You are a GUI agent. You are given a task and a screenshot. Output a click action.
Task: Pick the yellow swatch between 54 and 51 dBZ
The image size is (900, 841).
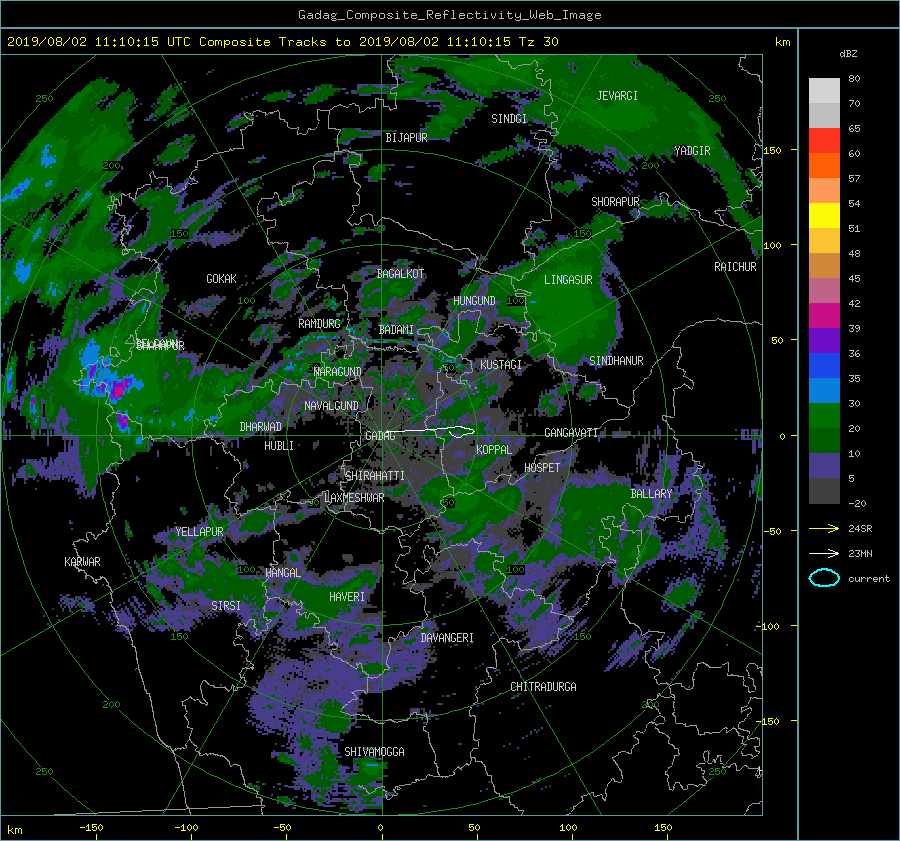(824, 215)
